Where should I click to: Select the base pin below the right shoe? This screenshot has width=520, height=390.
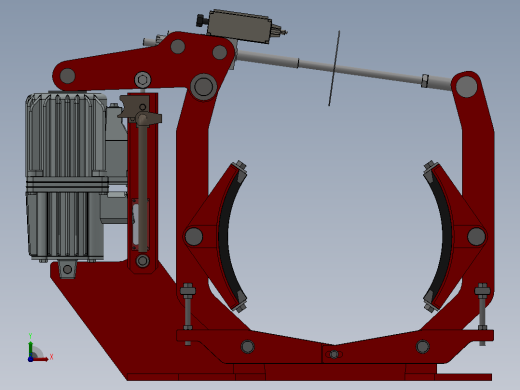pyautogui.click(x=423, y=347)
